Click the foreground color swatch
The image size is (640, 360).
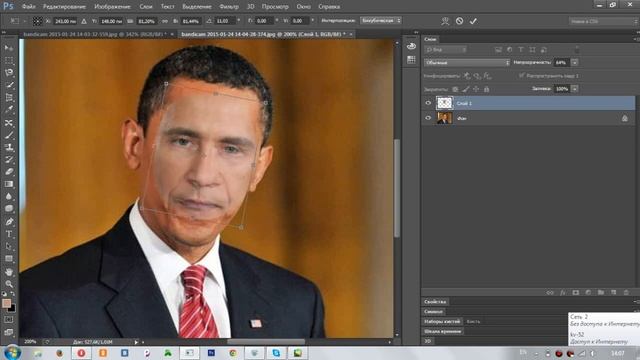point(6,303)
